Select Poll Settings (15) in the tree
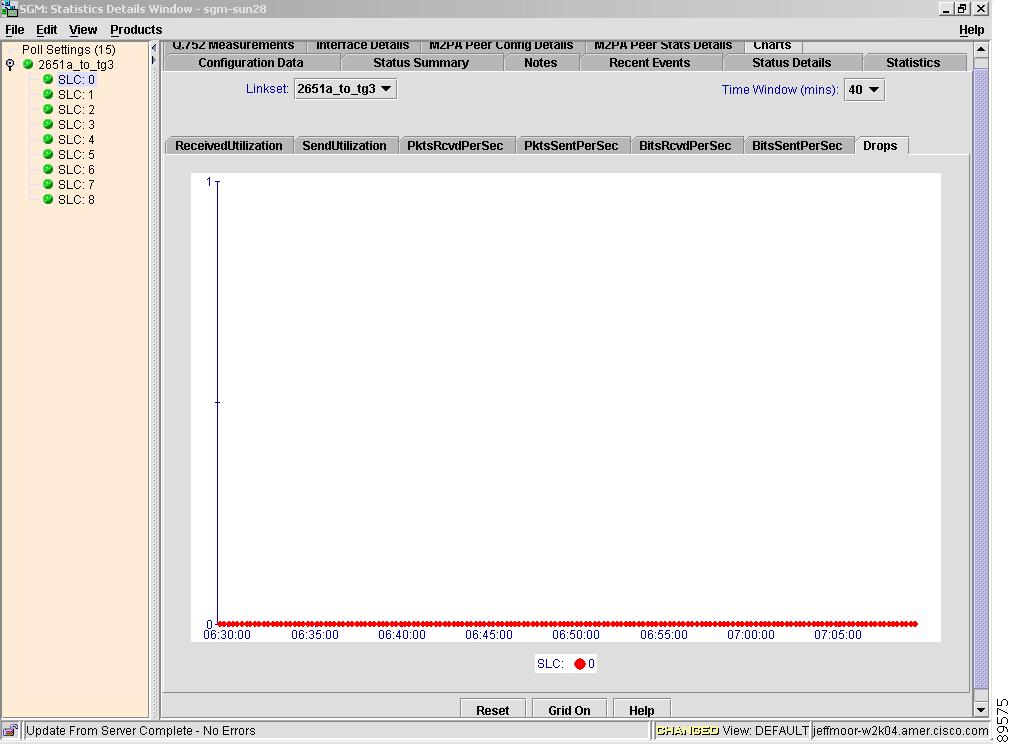 click(x=68, y=50)
